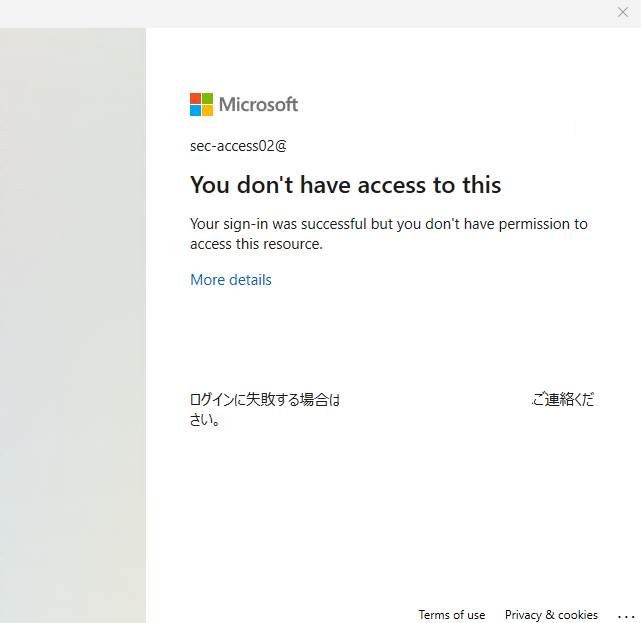Open the ellipsis menu in the footer
The image size is (641, 623).
coord(626,616)
